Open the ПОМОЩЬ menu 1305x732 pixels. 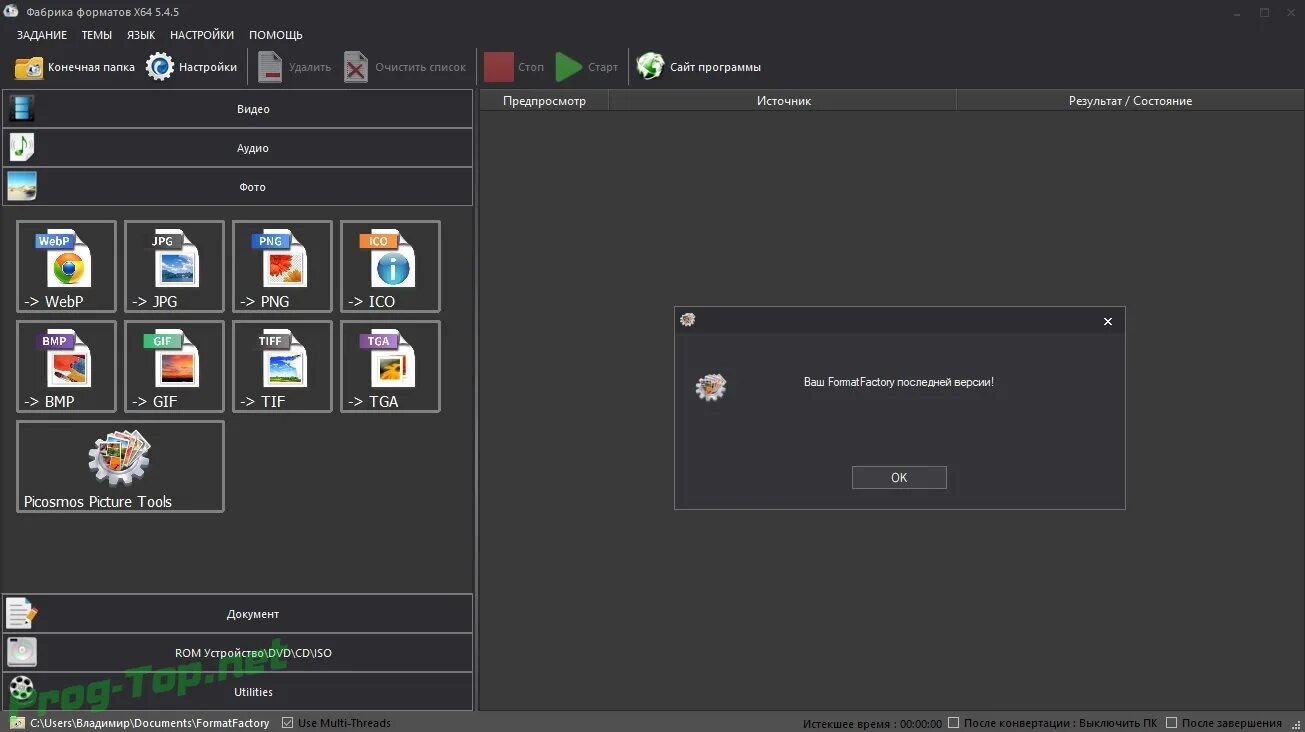(x=276, y=35)
